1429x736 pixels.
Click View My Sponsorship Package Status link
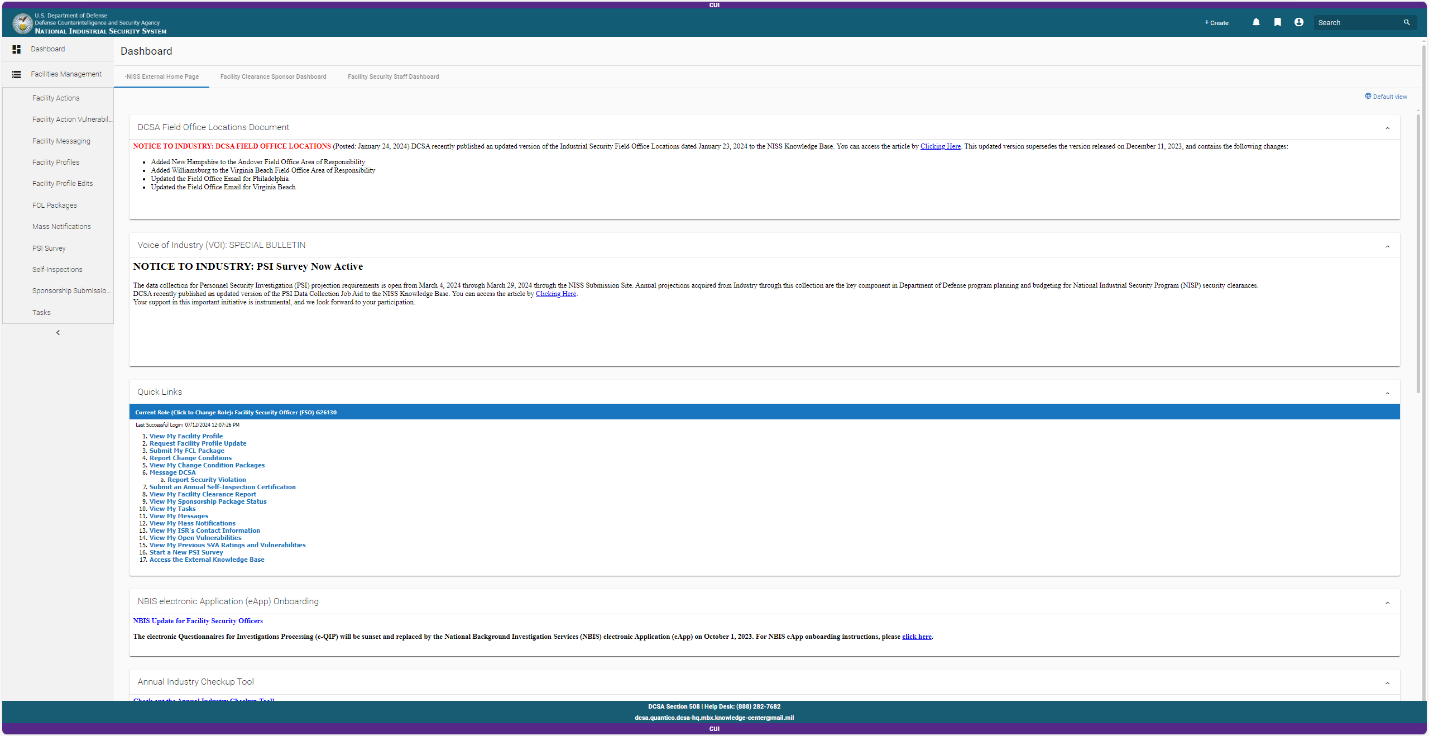pyautogui.click(x=208, y=502)
